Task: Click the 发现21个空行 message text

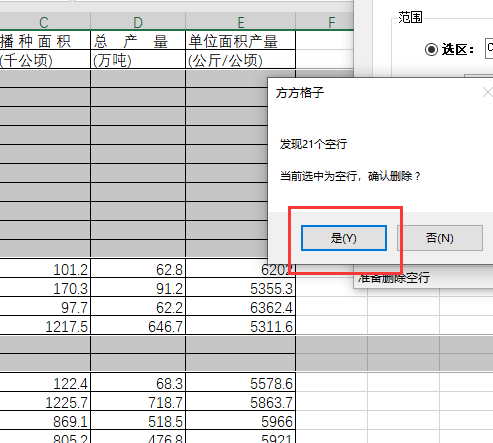Action: point(313,144)
